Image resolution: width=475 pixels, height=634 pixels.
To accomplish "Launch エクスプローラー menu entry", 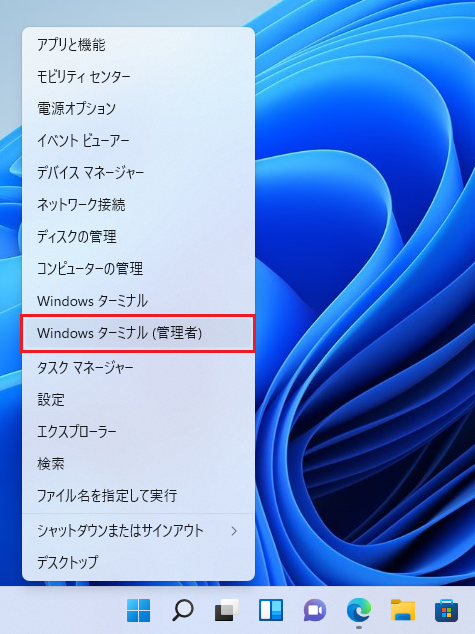I will [138, 431].
